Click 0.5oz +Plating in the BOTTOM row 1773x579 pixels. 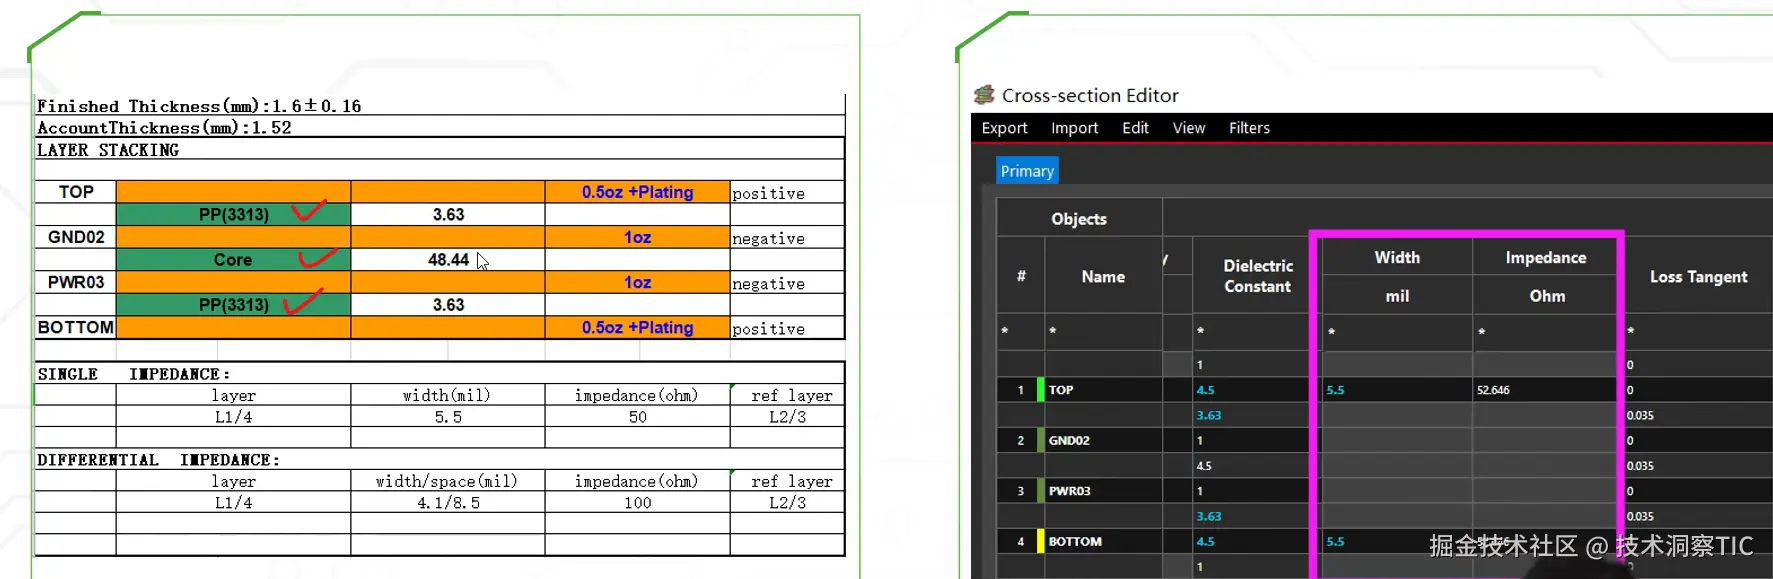pyautogui.click(x=638, y=327)
